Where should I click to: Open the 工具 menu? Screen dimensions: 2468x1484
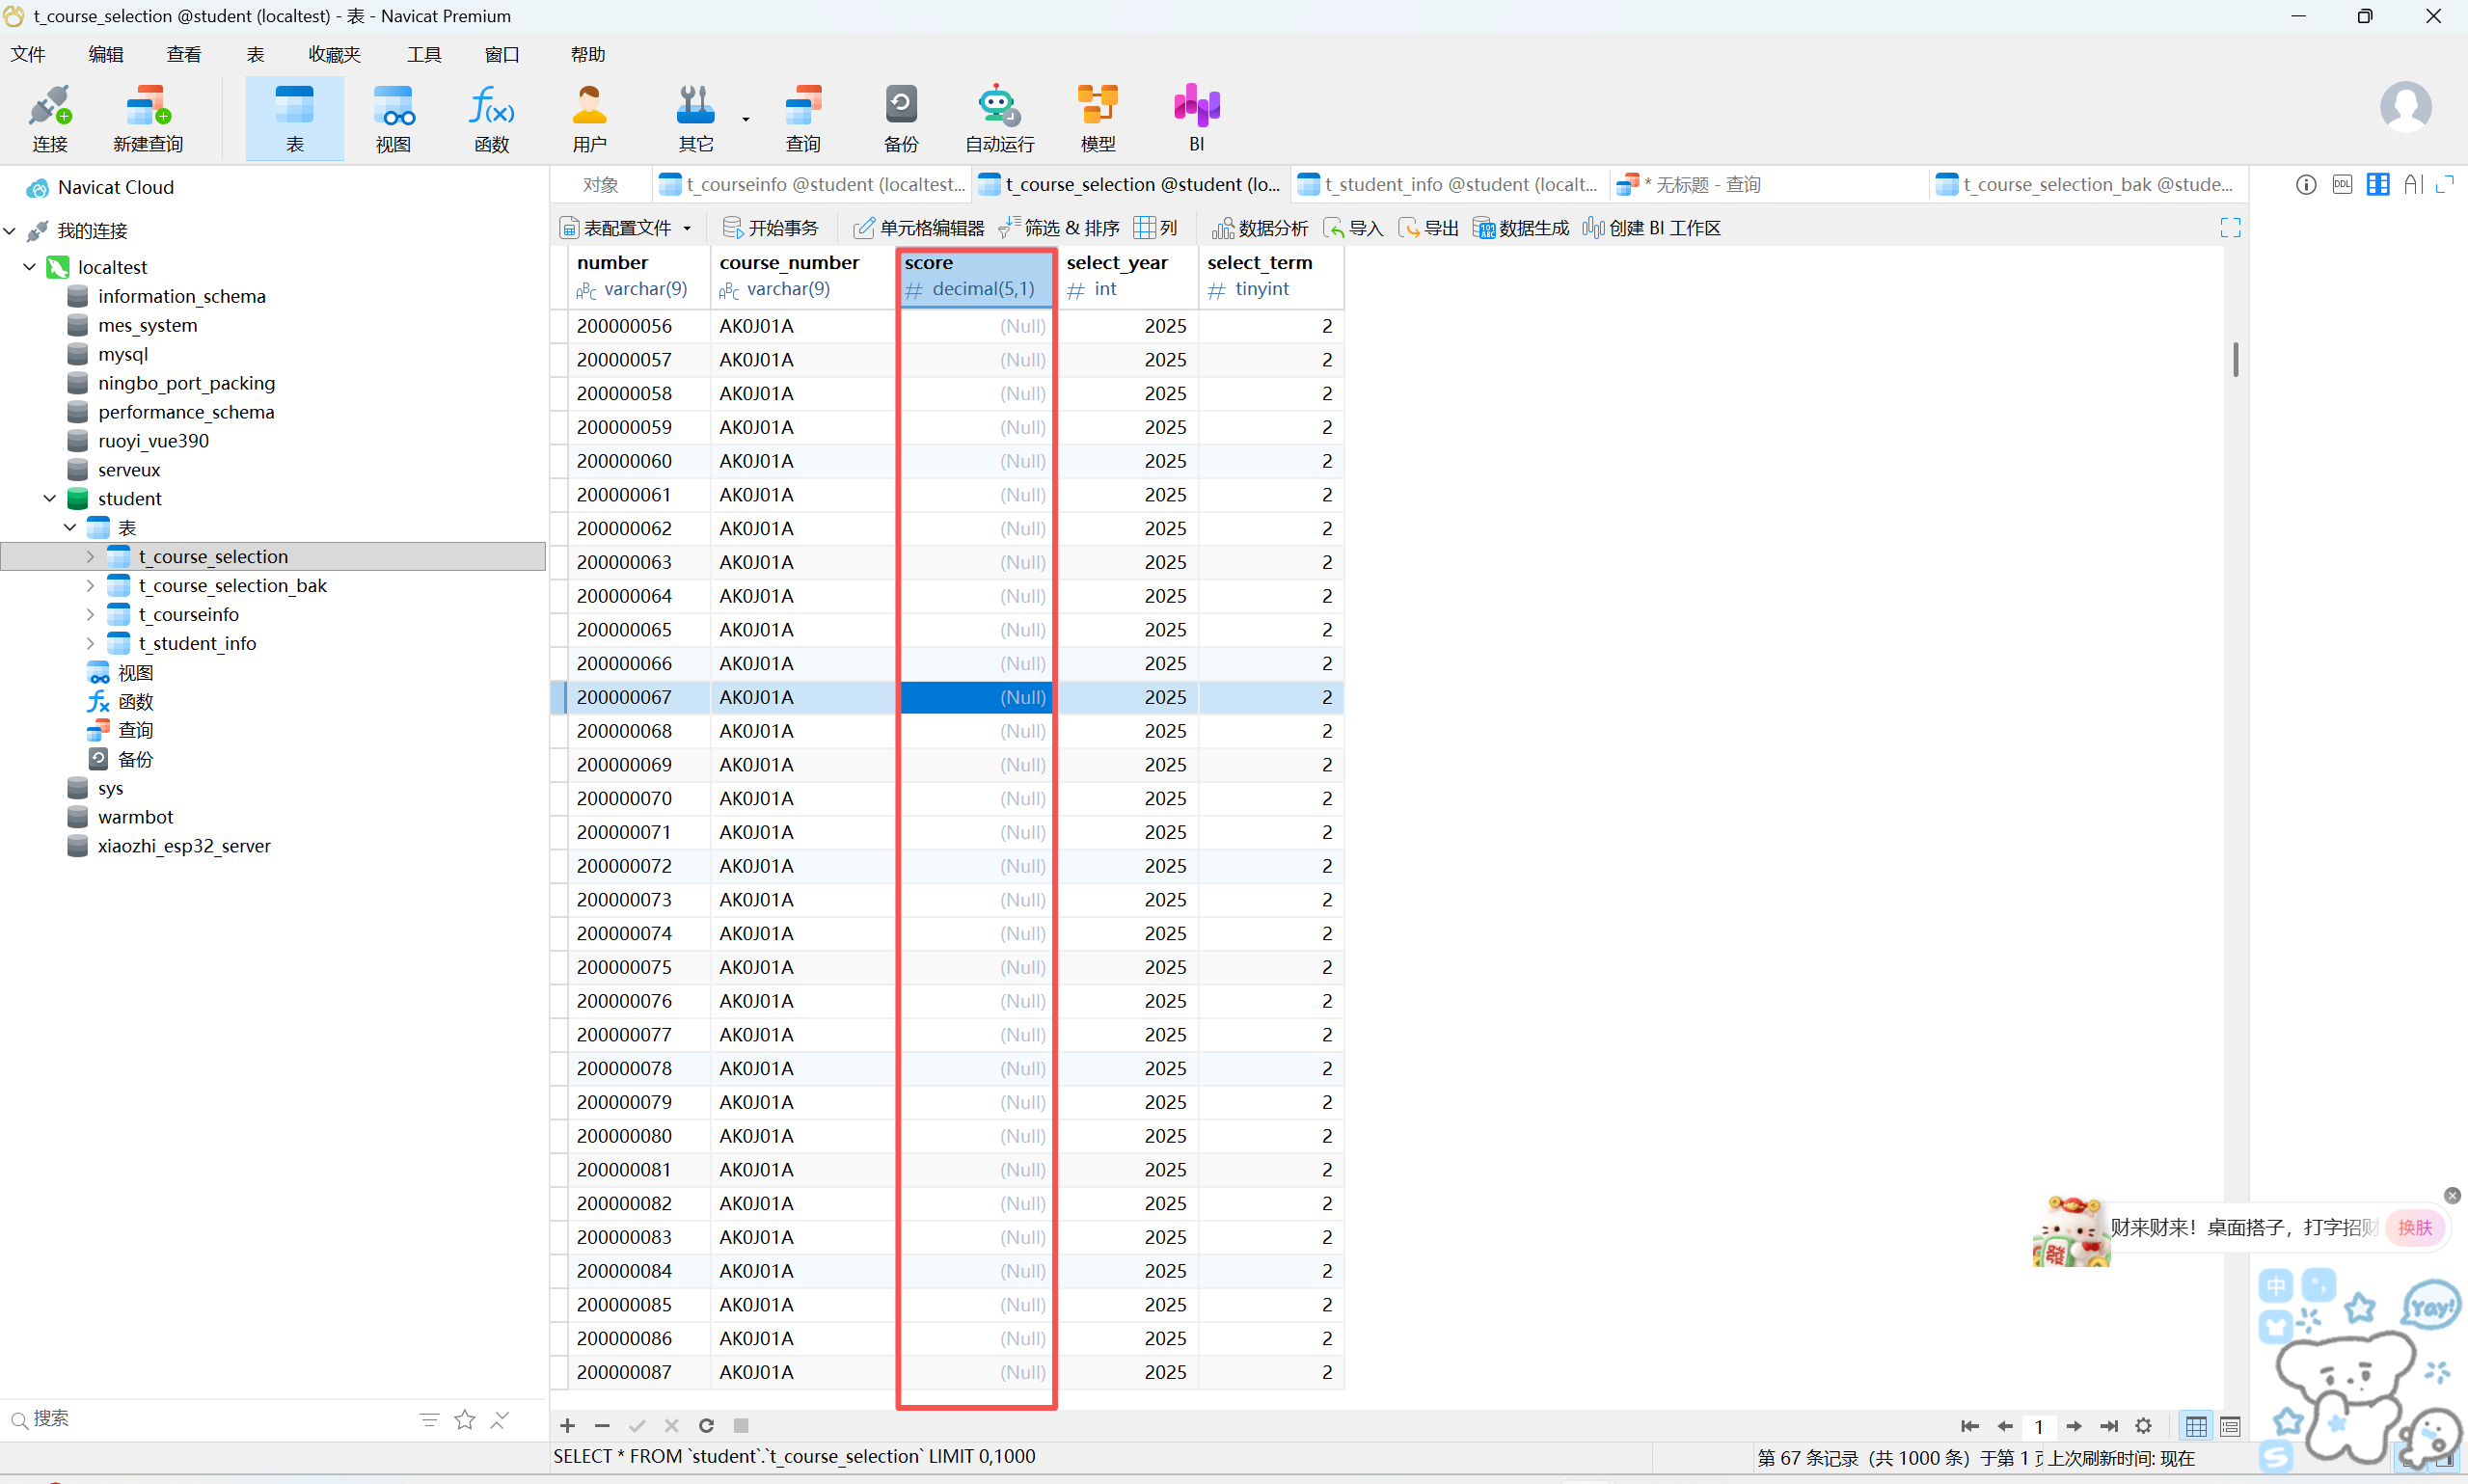pyautogui.click(x=423, y=54)
